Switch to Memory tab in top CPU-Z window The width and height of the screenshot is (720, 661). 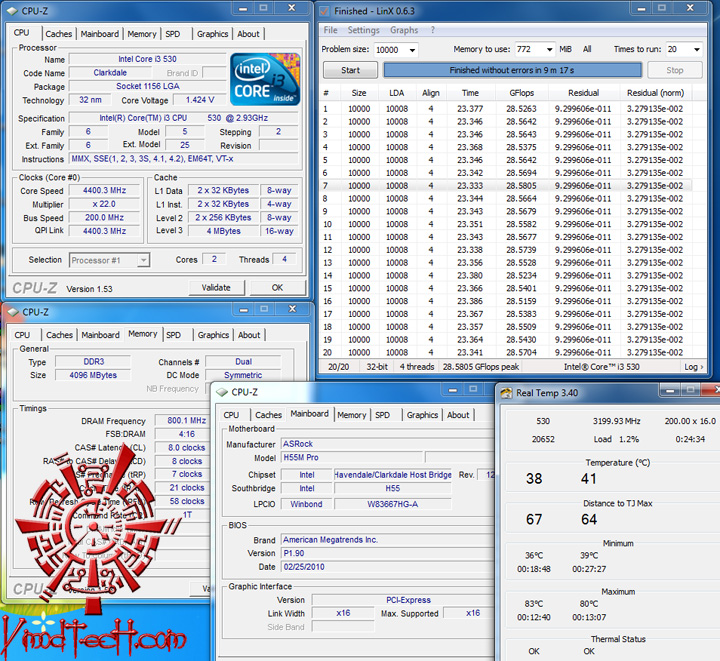pos(142,34)
